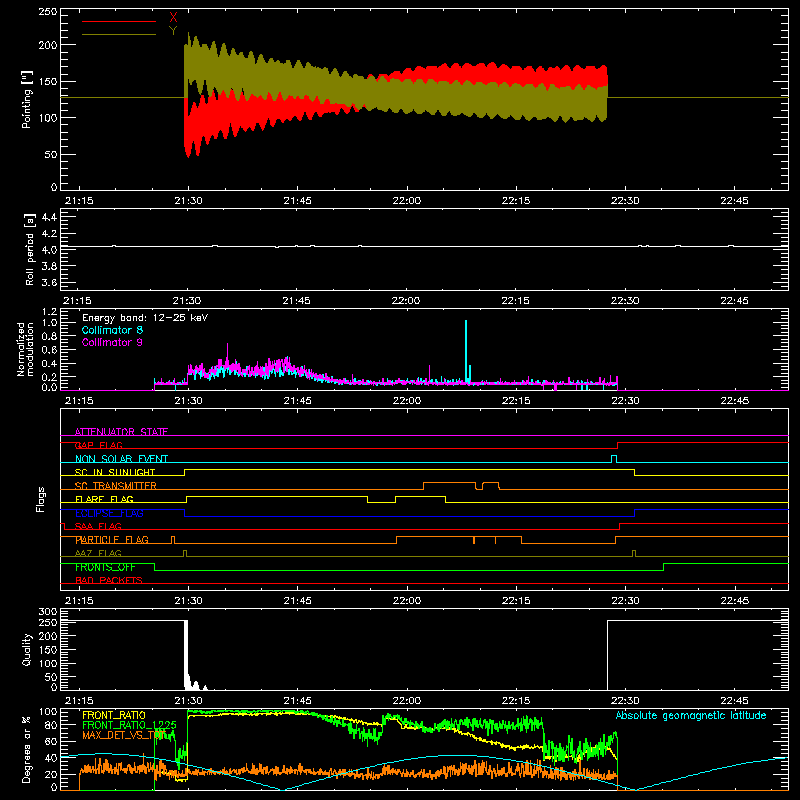Click the cyan NON_SOLAR_EVENT pulse near 22:28

(x=614, y=459)
